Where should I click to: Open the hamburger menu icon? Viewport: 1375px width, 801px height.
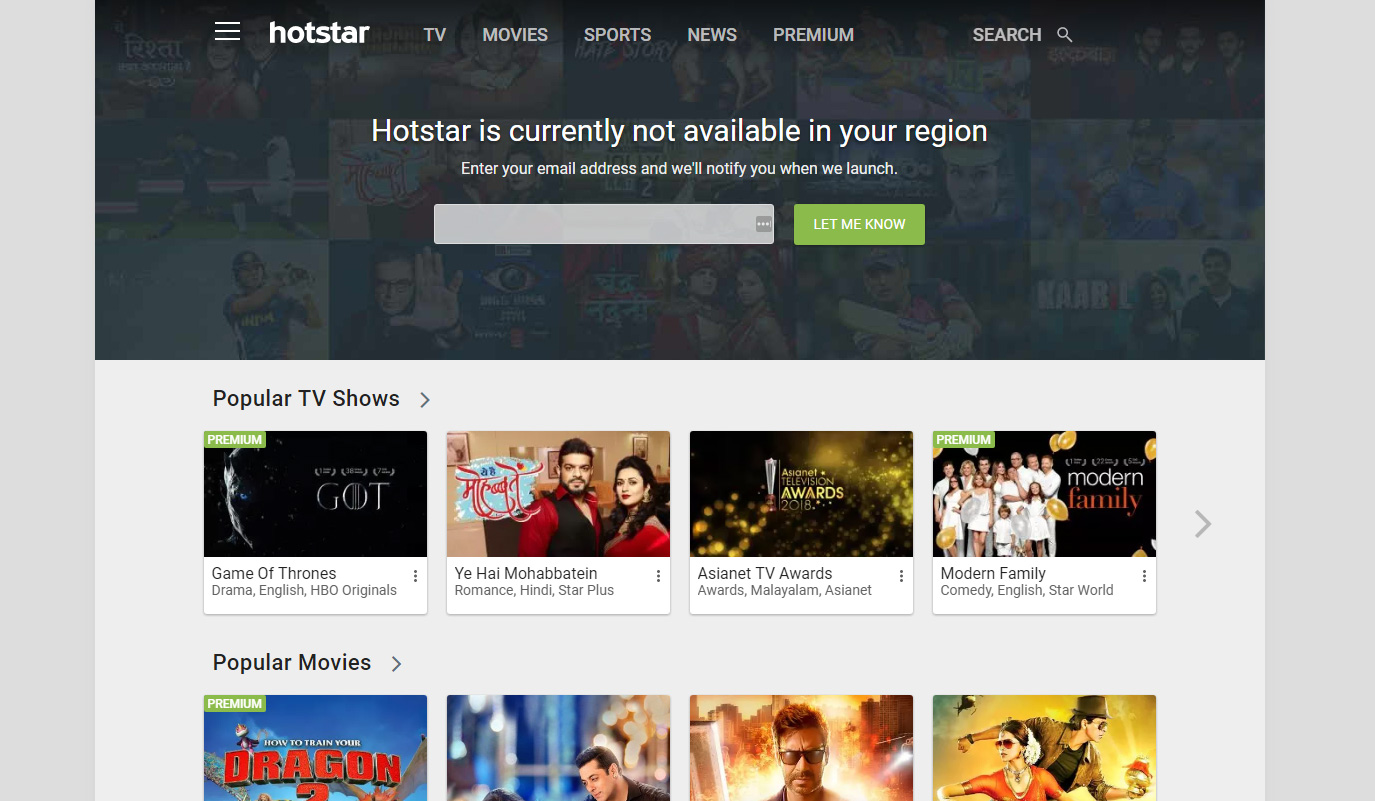tap(228, 31)
